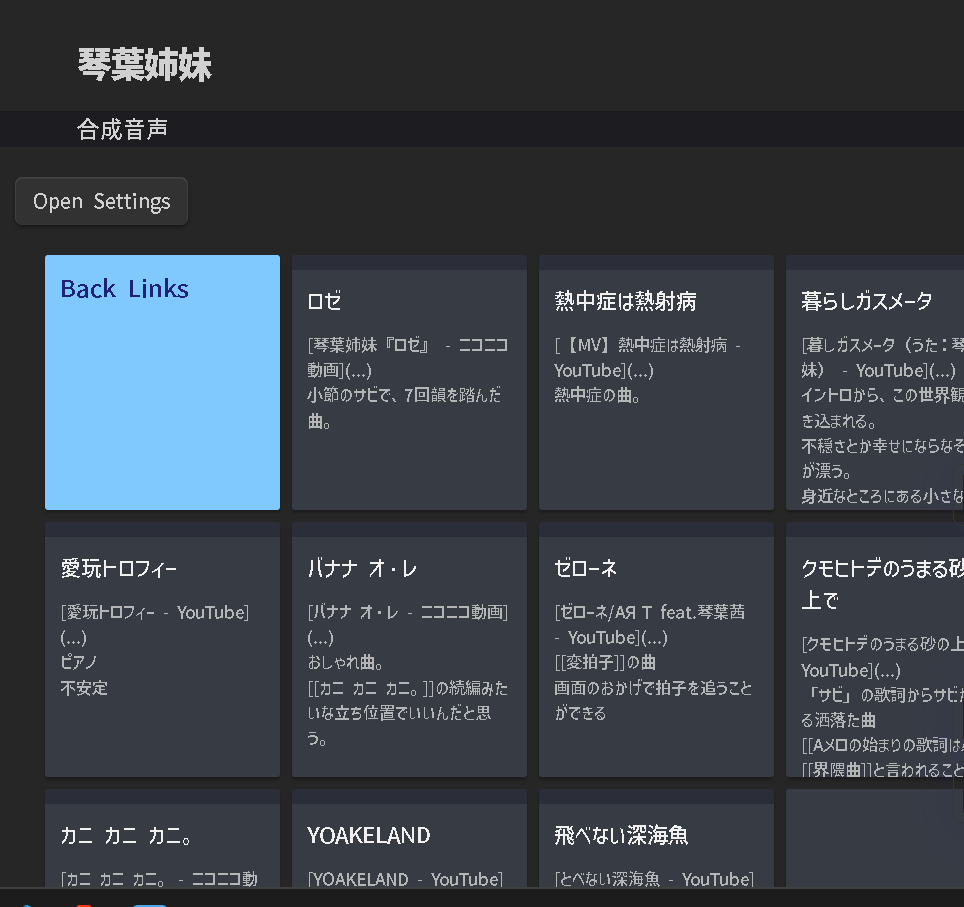This screenshot has width=964, height=907.
Task: Open the 愛玩トロフィー note
Action: [162, 650]
